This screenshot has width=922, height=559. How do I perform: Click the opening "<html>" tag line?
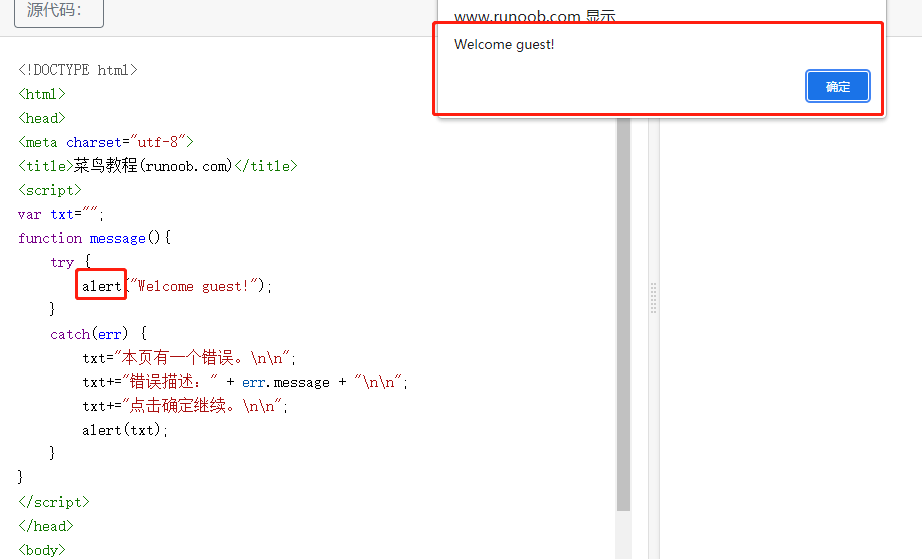pos(42,94)
